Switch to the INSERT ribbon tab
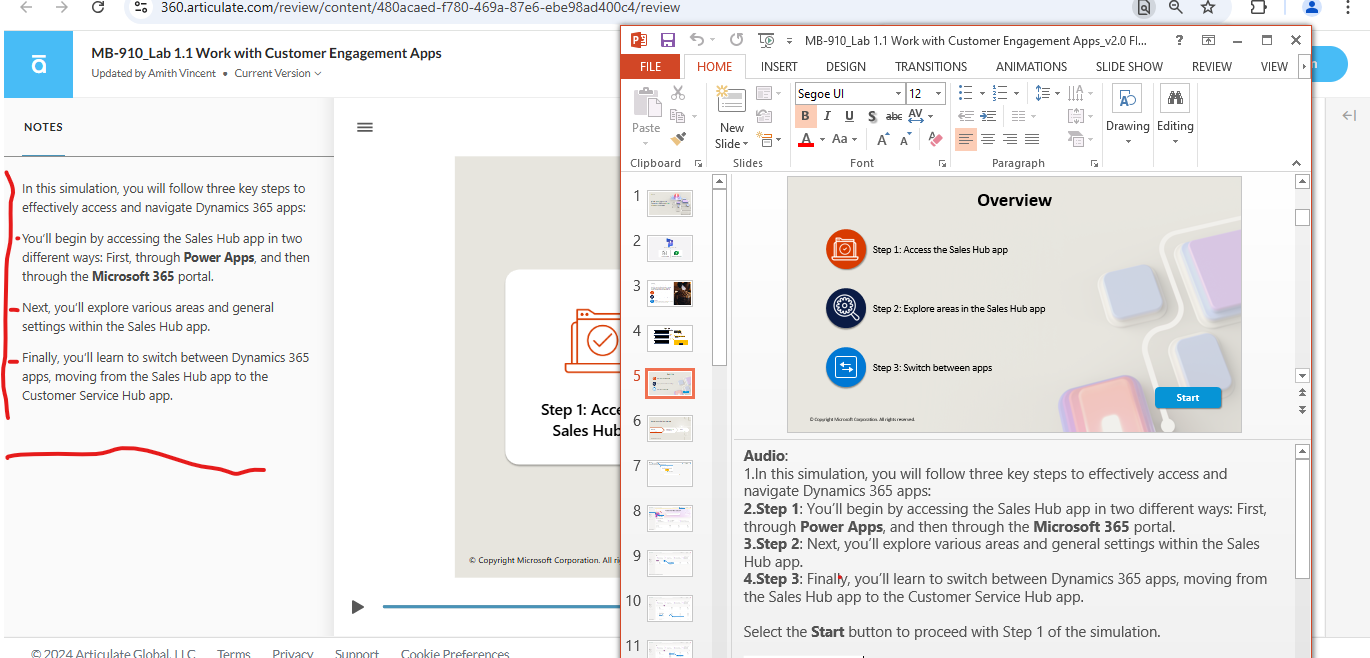 click(779, 66)
